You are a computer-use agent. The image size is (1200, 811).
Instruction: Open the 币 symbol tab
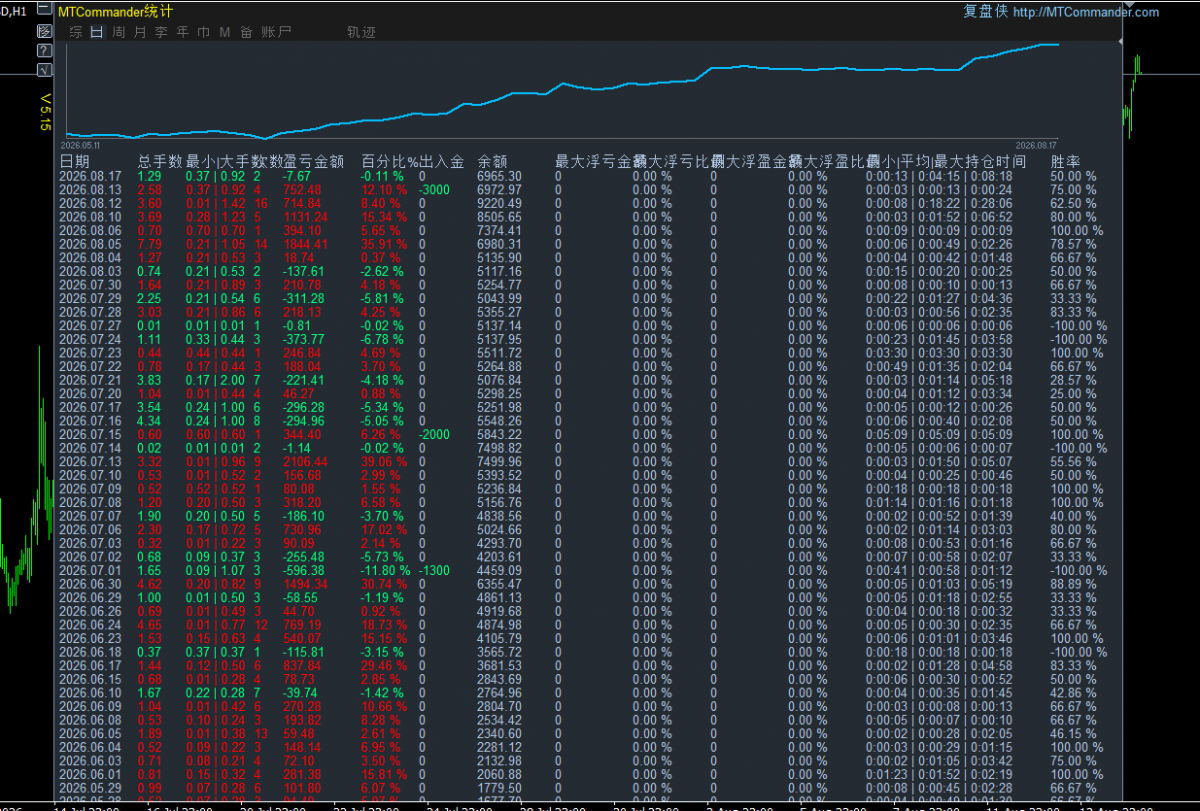click(x=203, y=32)
